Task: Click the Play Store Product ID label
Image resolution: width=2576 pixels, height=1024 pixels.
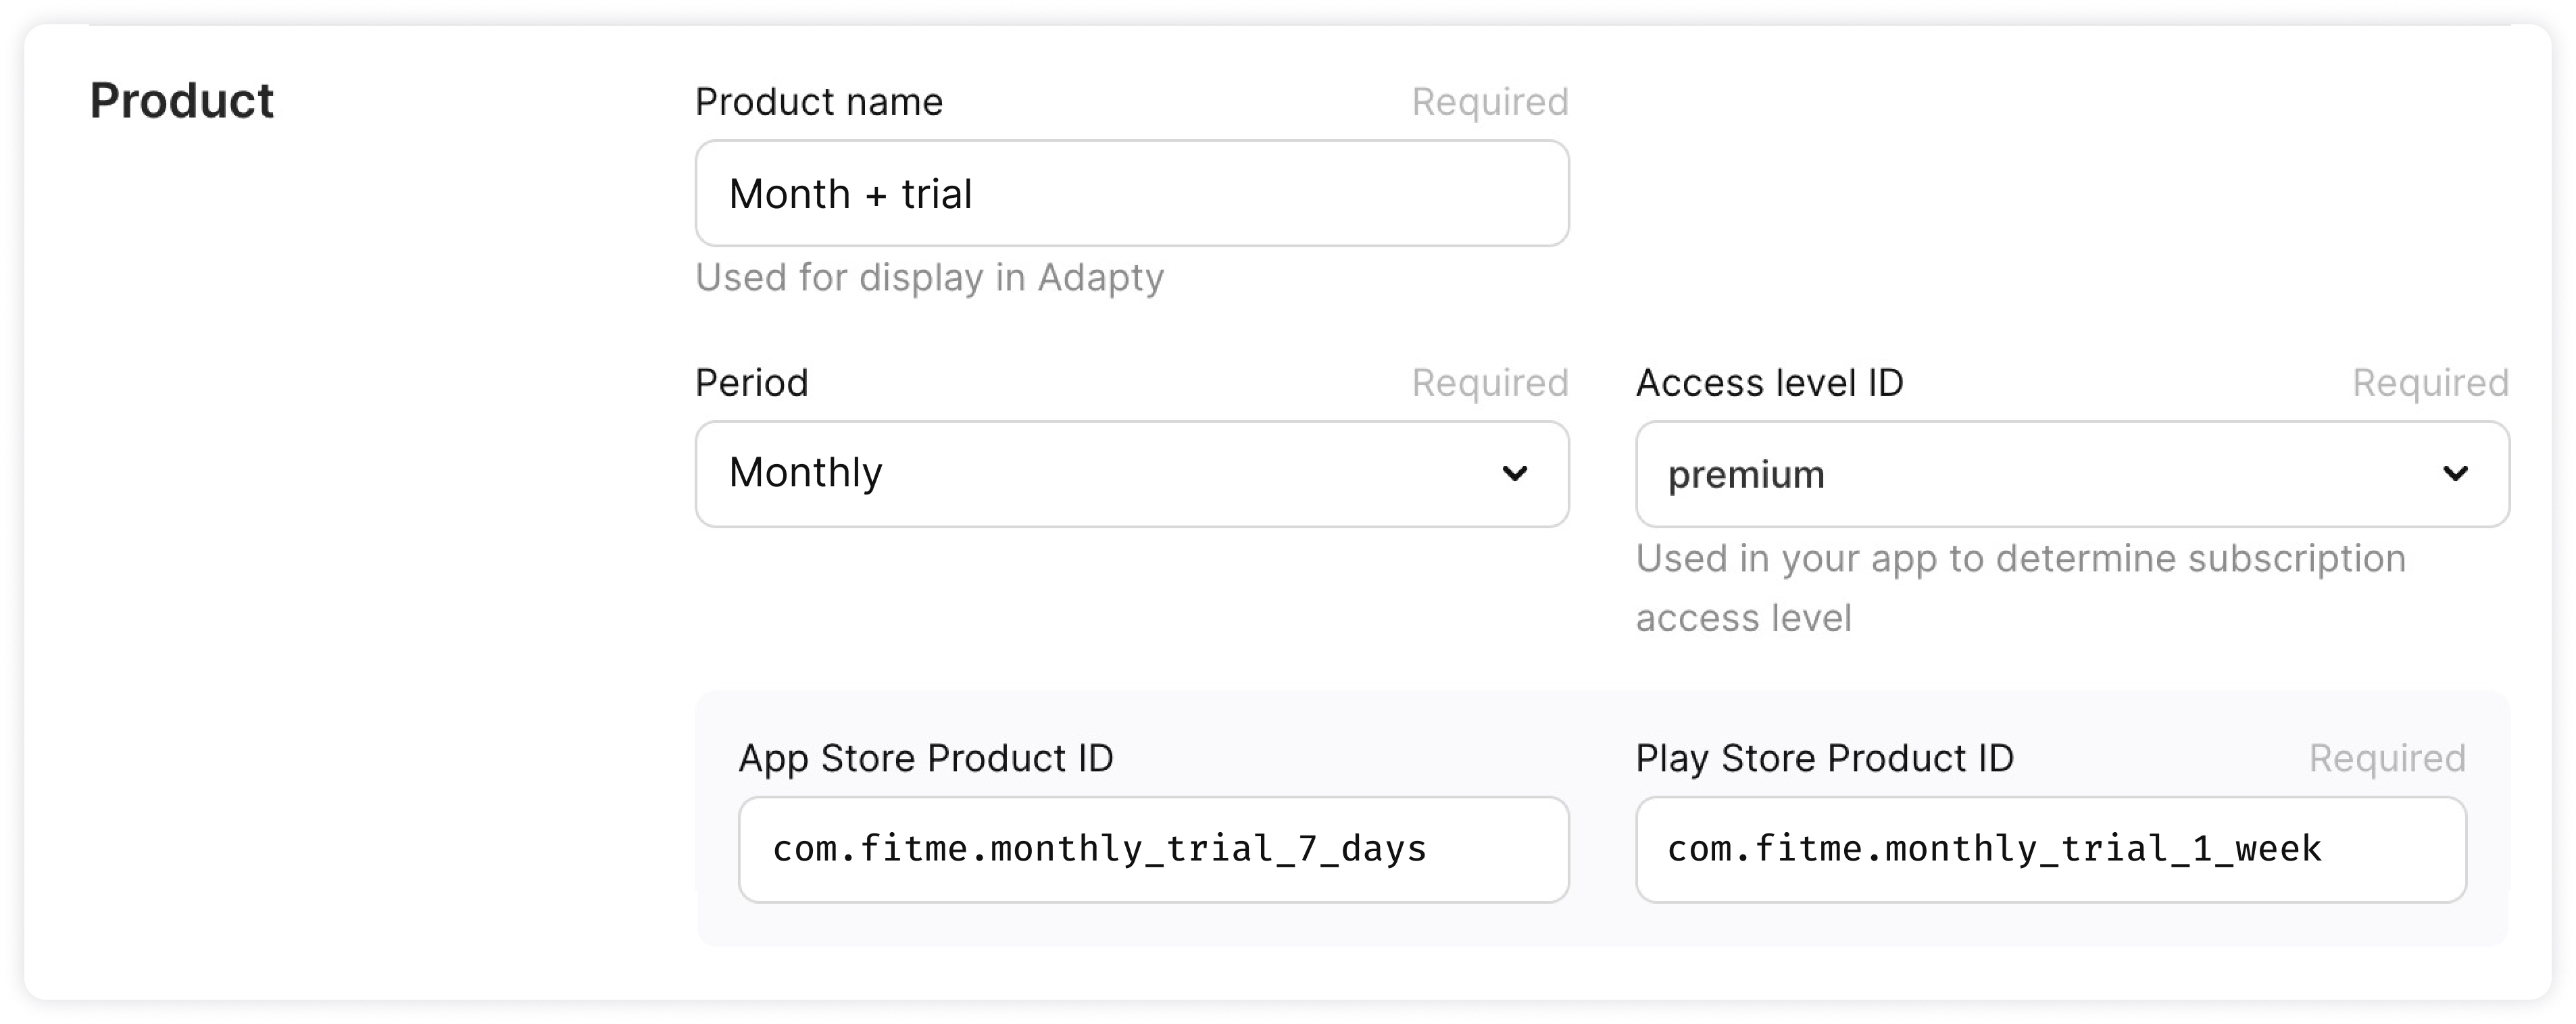Action: point(1824,759)
